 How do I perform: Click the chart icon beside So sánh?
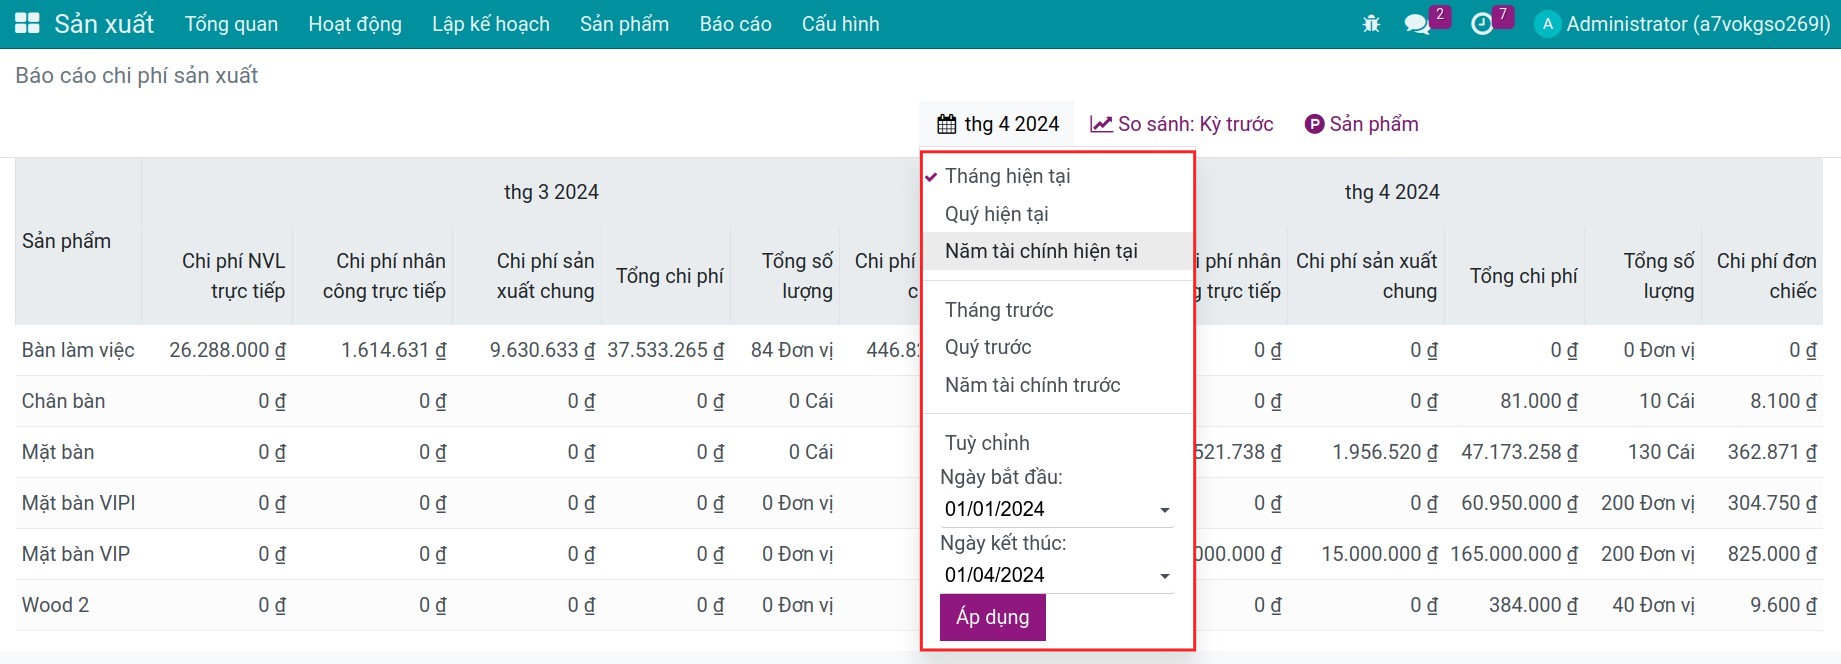click(1101, 124)
